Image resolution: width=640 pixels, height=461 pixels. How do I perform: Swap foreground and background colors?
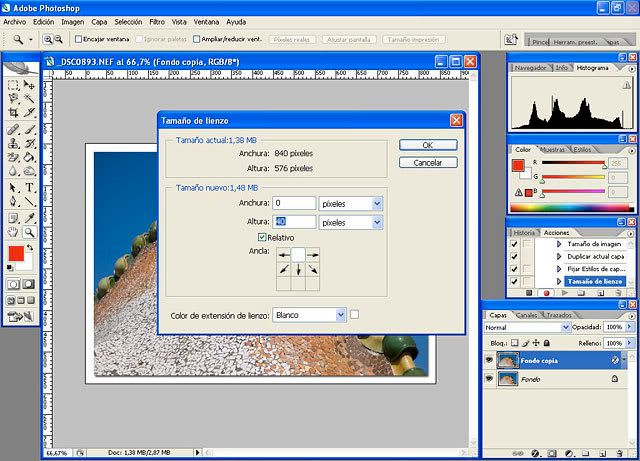click(30, 247)
